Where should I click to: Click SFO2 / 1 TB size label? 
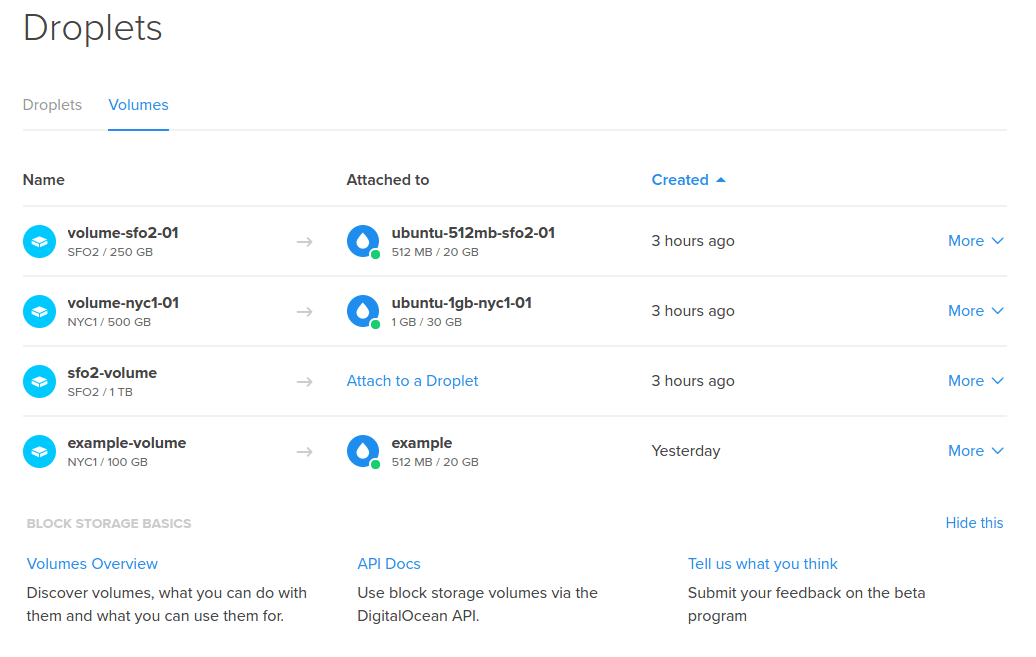click(x=100, y=392)
